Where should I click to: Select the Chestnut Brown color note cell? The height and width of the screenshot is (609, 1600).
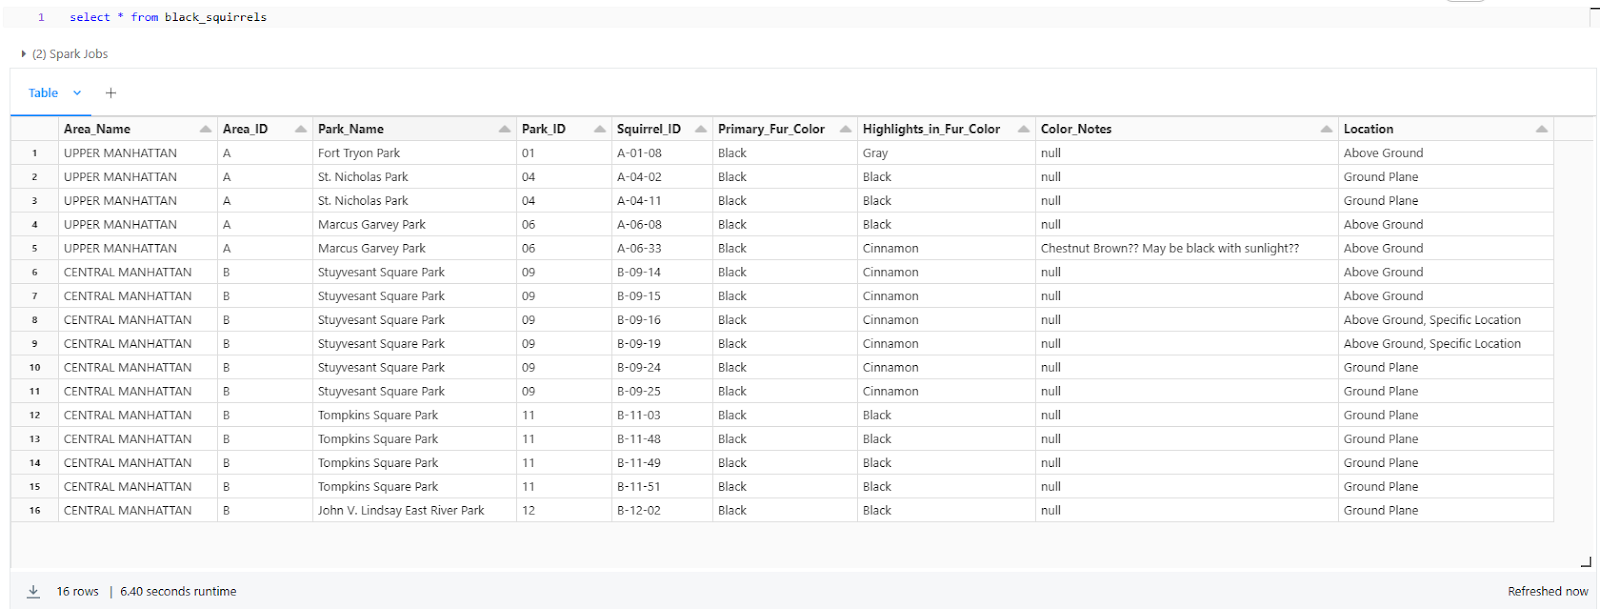click(x=1187, y=248)
